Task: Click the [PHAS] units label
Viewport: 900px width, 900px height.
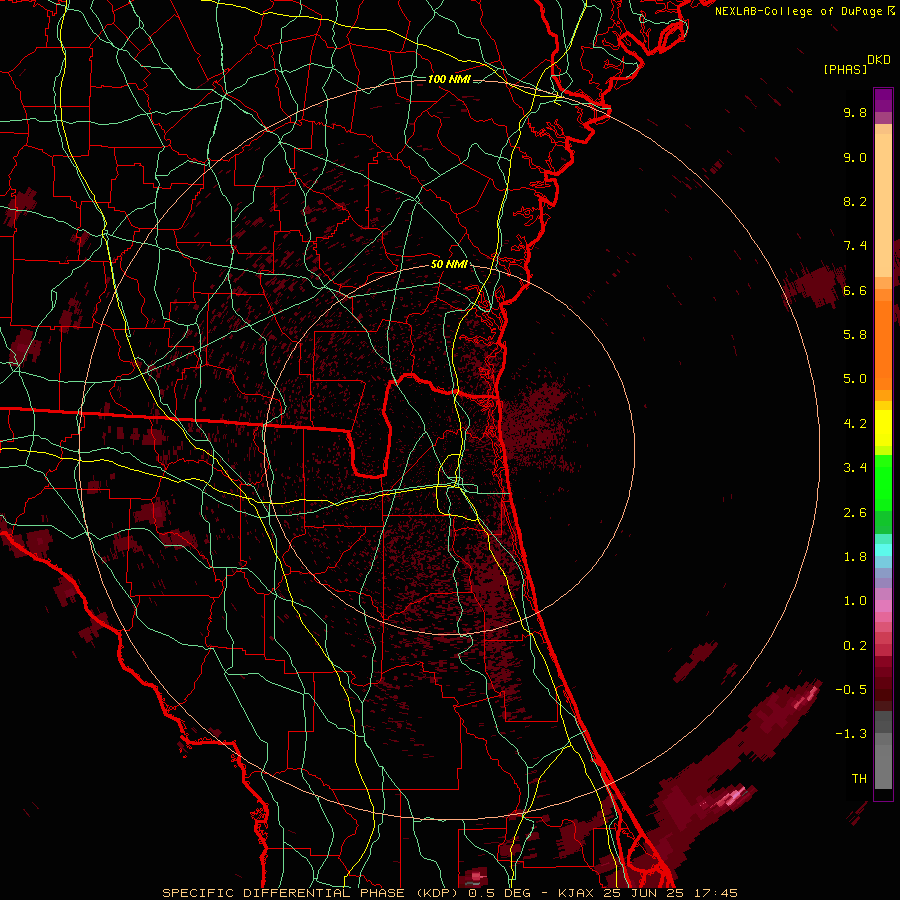Action: click(x=845, y=70)
